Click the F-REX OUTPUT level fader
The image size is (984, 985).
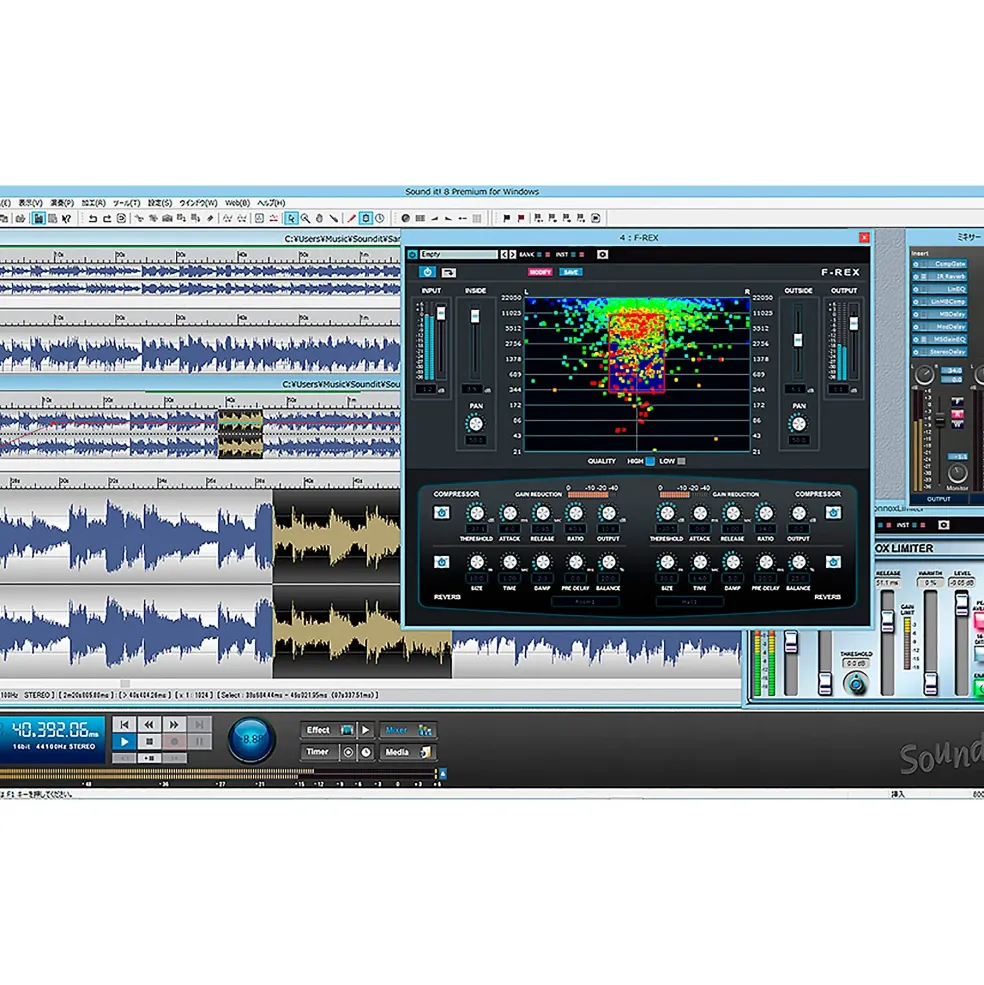point(853,324)
